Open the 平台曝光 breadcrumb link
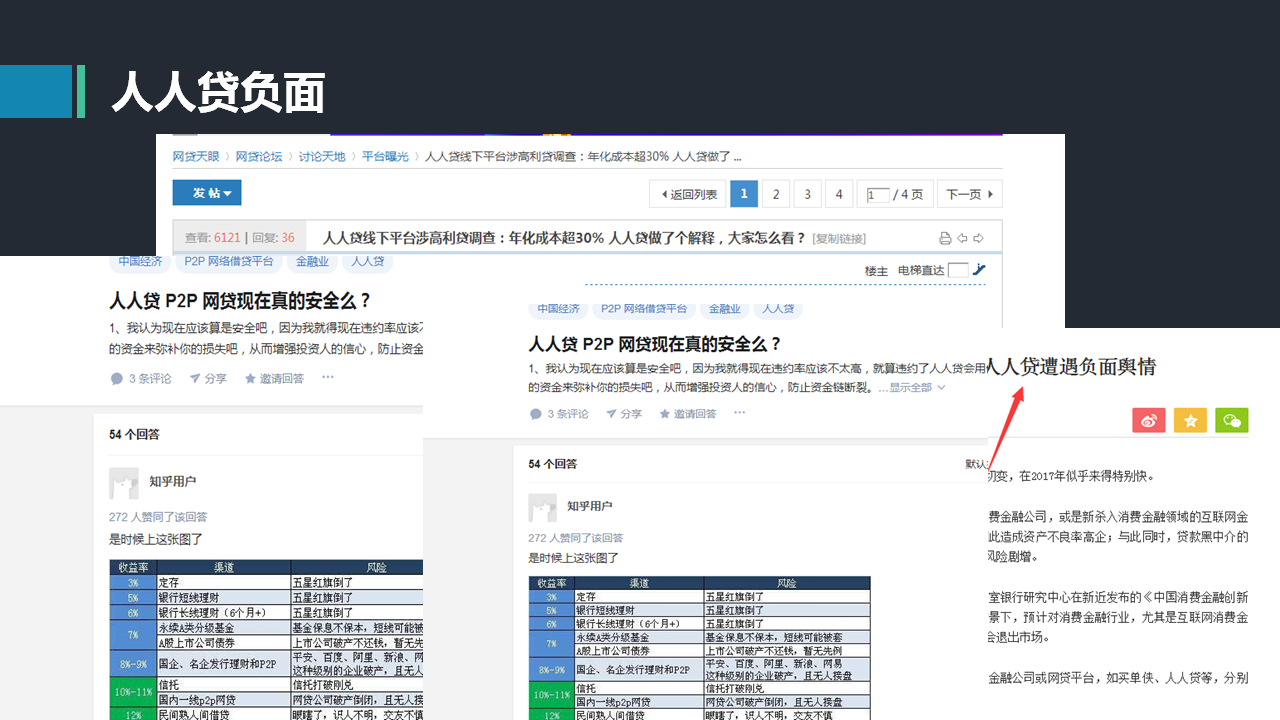The image size is (1280, 720). 385,157
